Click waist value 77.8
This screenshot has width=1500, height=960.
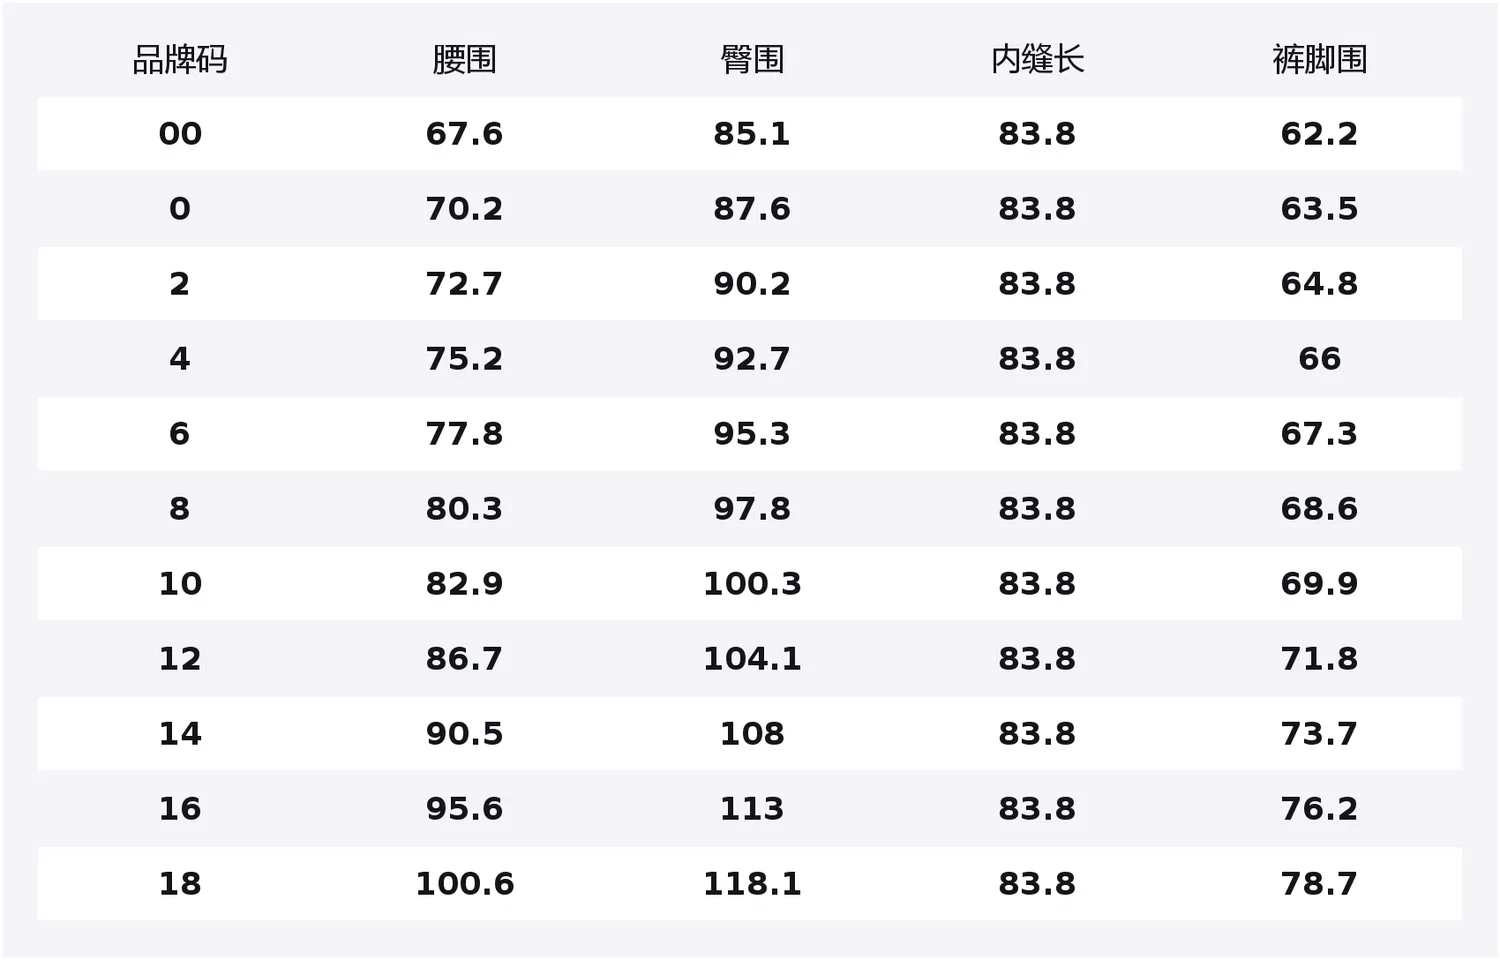[464, 434]
